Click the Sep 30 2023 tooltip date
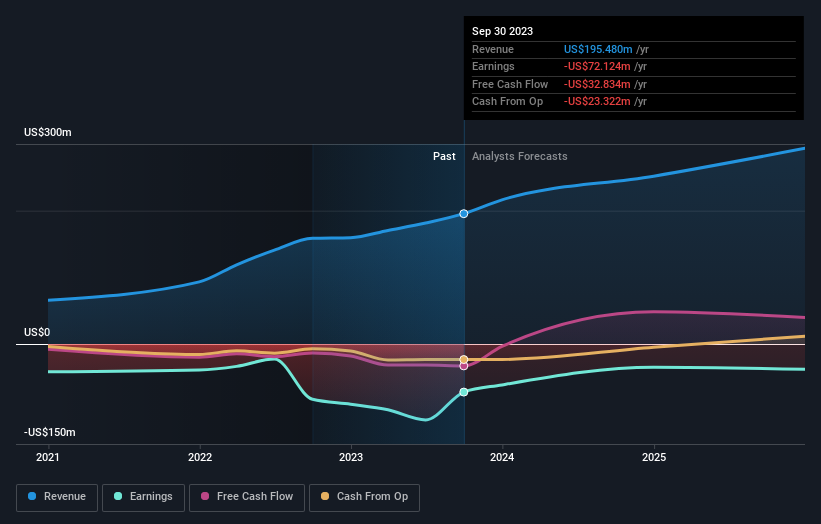Image resolution: width=821 pixels, height=524 pixels. coord(502,31)
